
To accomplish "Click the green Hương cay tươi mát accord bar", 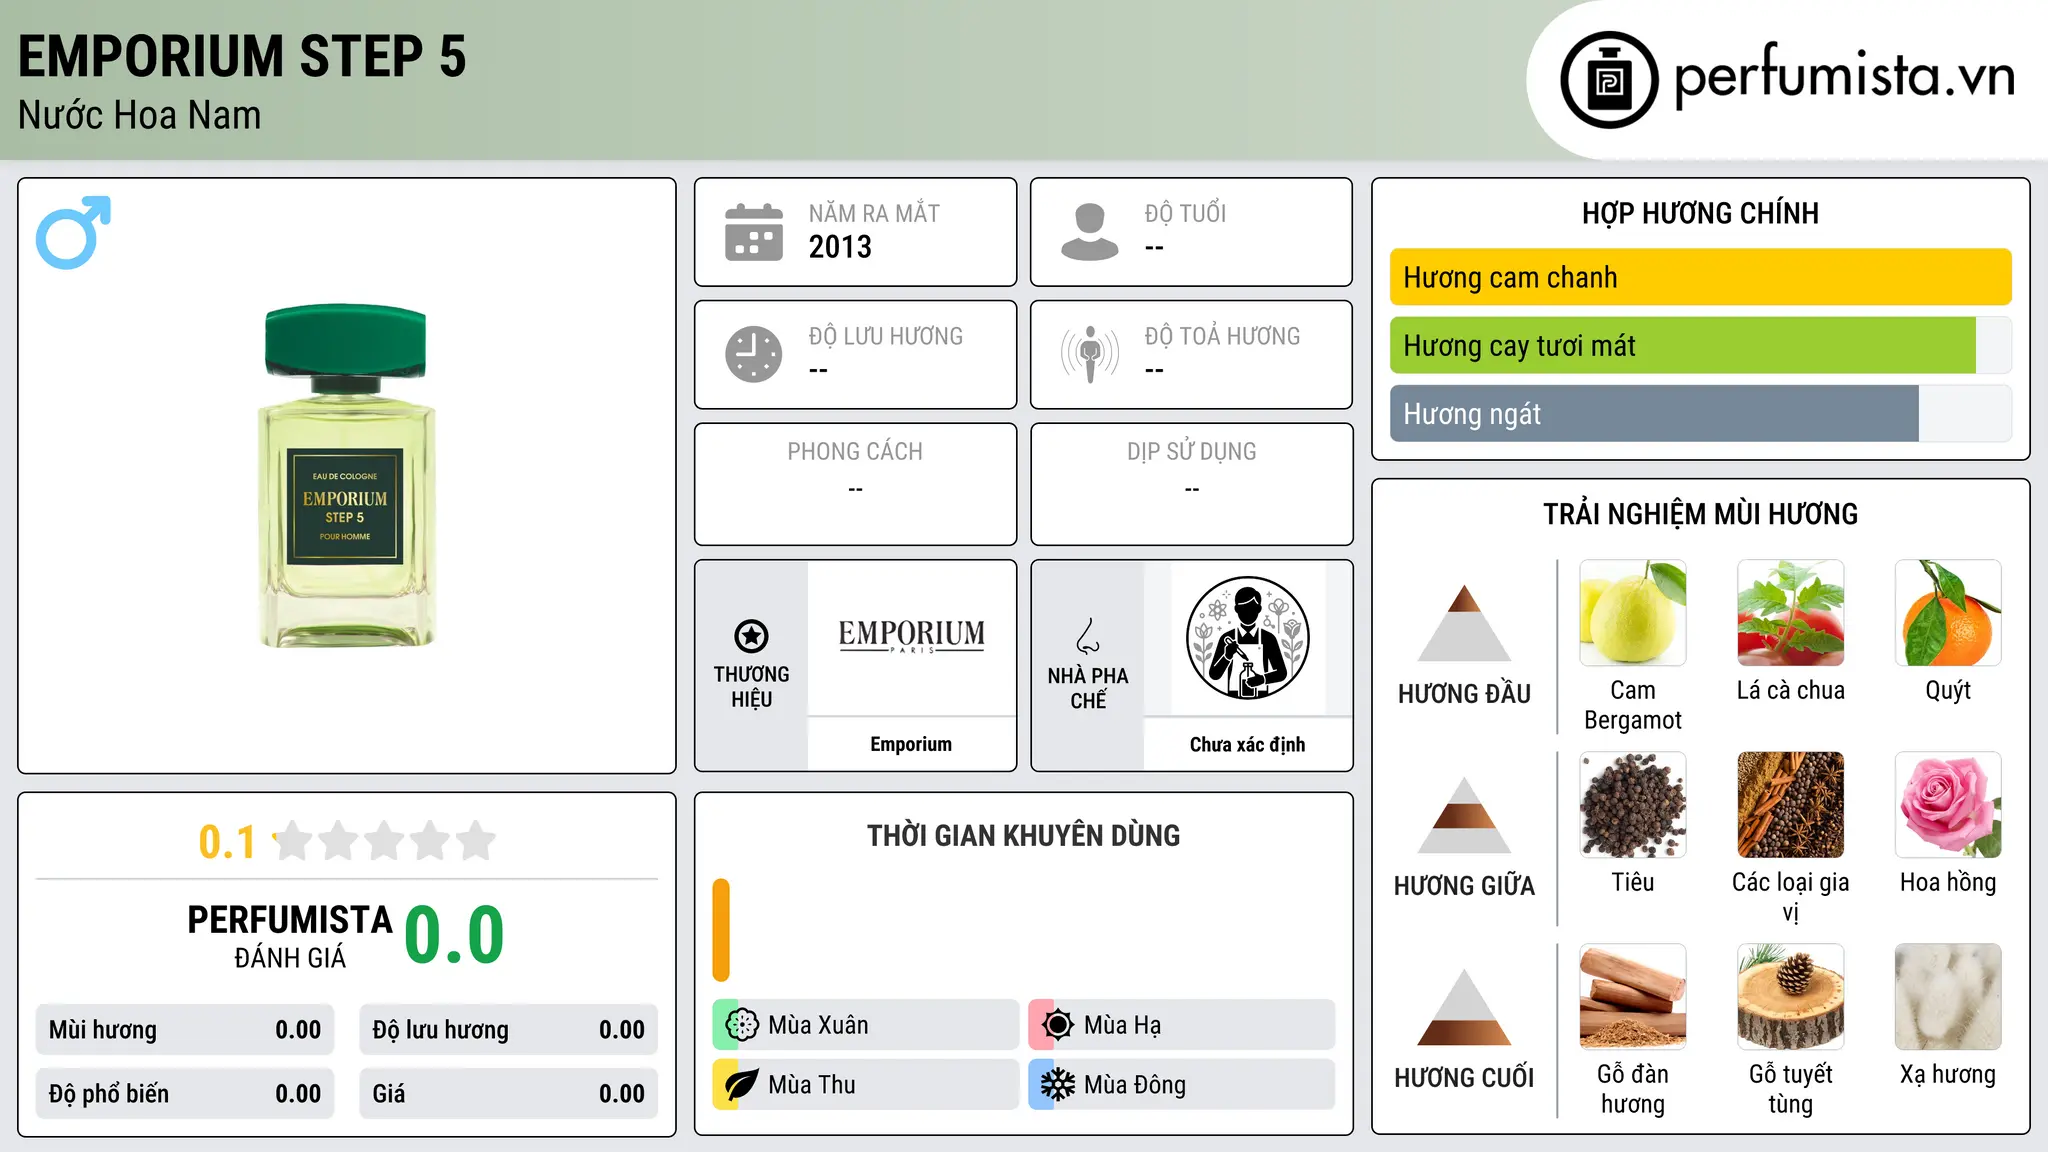I will coord(1683,346).
